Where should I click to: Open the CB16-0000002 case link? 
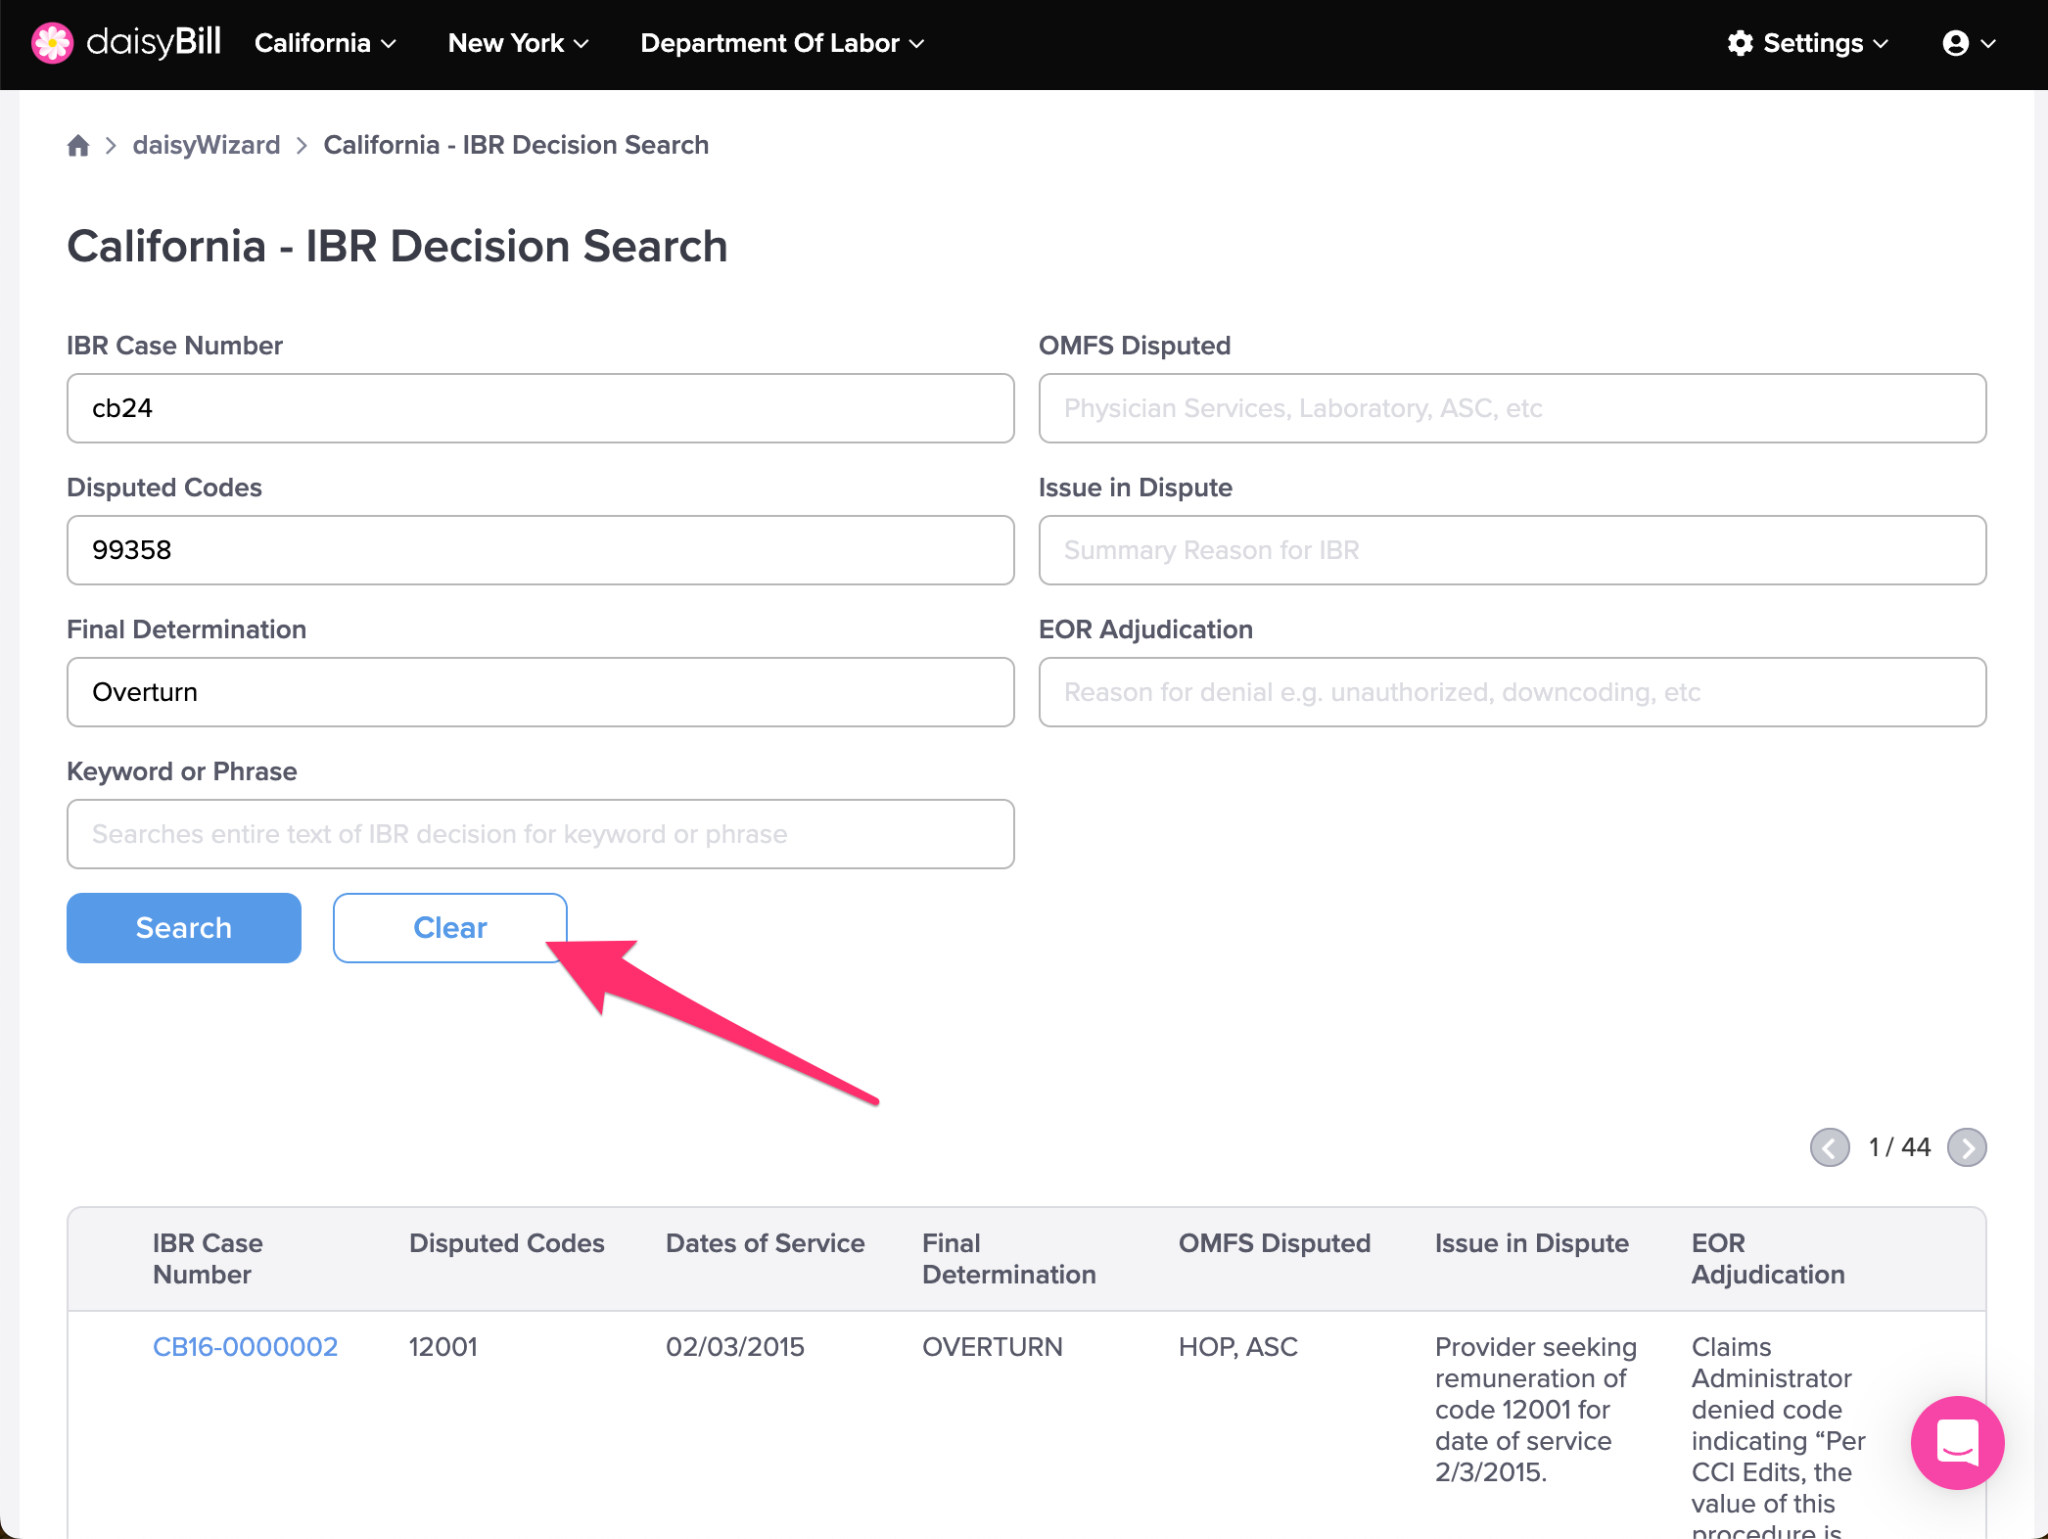click(245, 1347)
